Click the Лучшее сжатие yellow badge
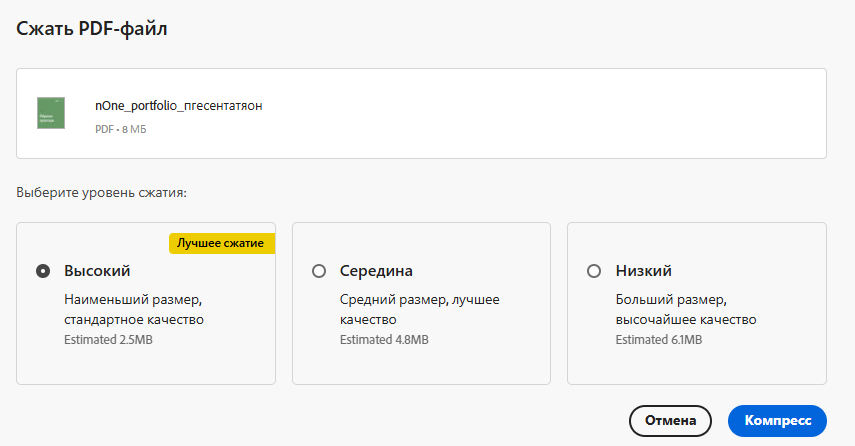The height and width of the screenshot is (446, 855). 221,243
